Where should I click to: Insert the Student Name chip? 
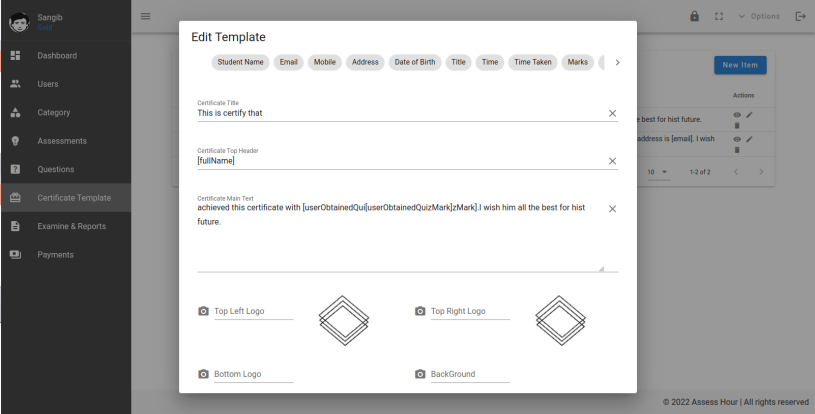240,62
